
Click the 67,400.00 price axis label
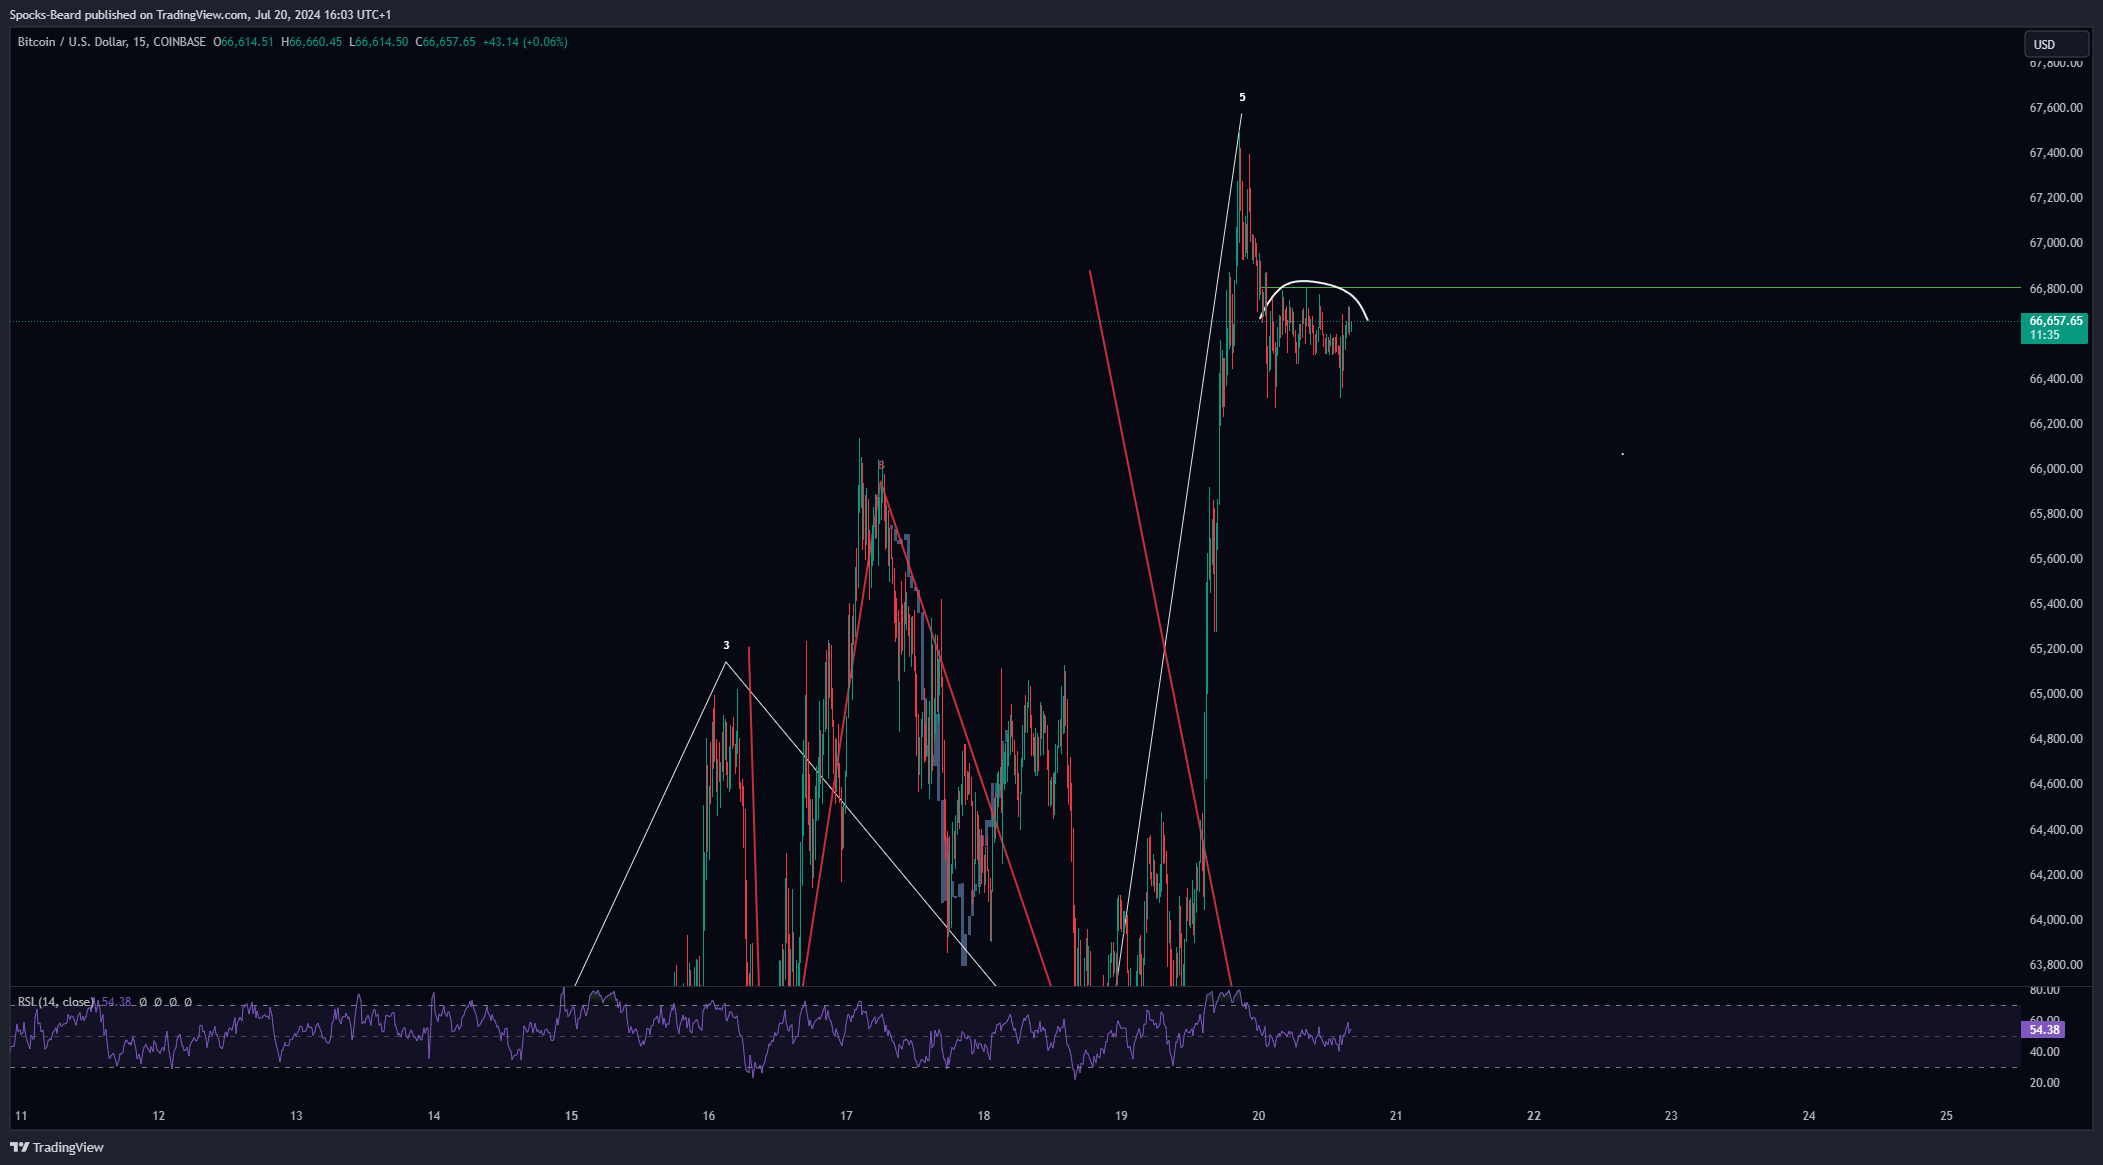pyautogui.click(x=2056, y=153)
